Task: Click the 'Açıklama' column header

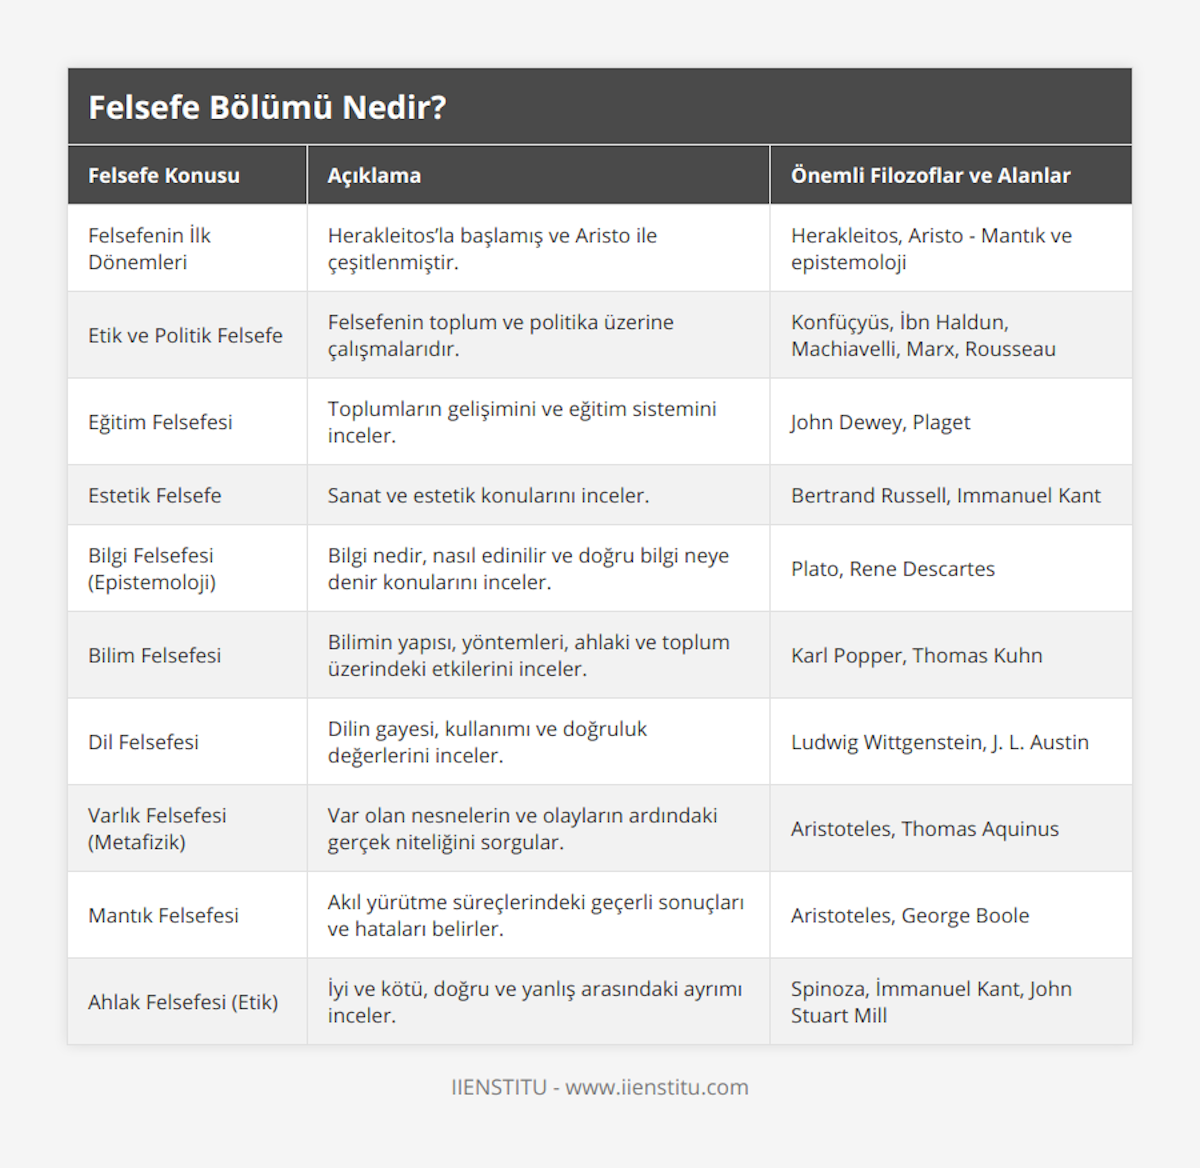Action: point(374,176)
